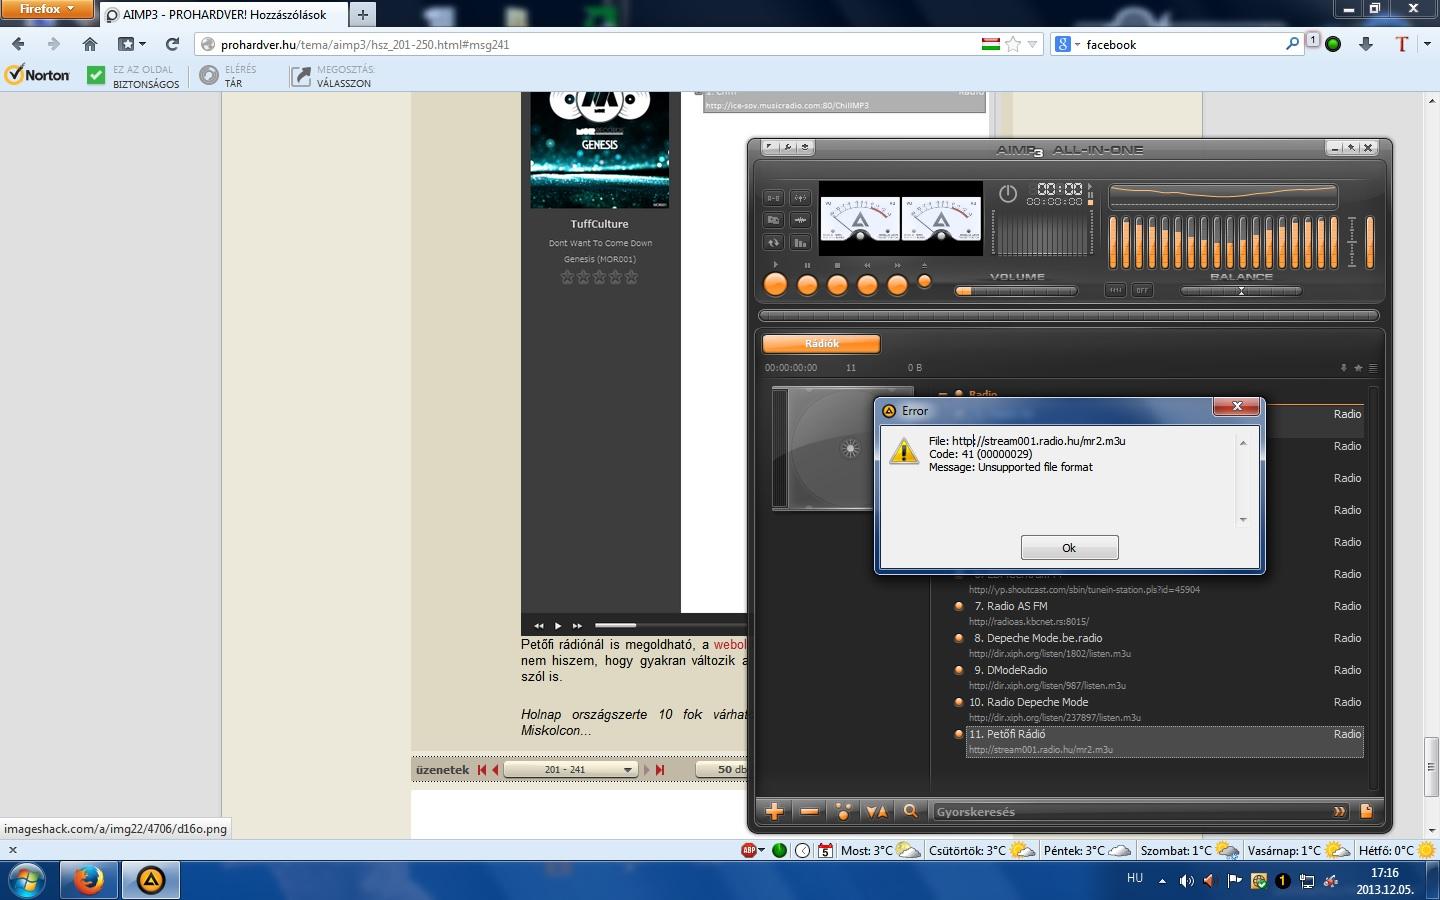The image size is (1440, 900).
Task: Bookmark this page with star
Action: pos(1013,44)
